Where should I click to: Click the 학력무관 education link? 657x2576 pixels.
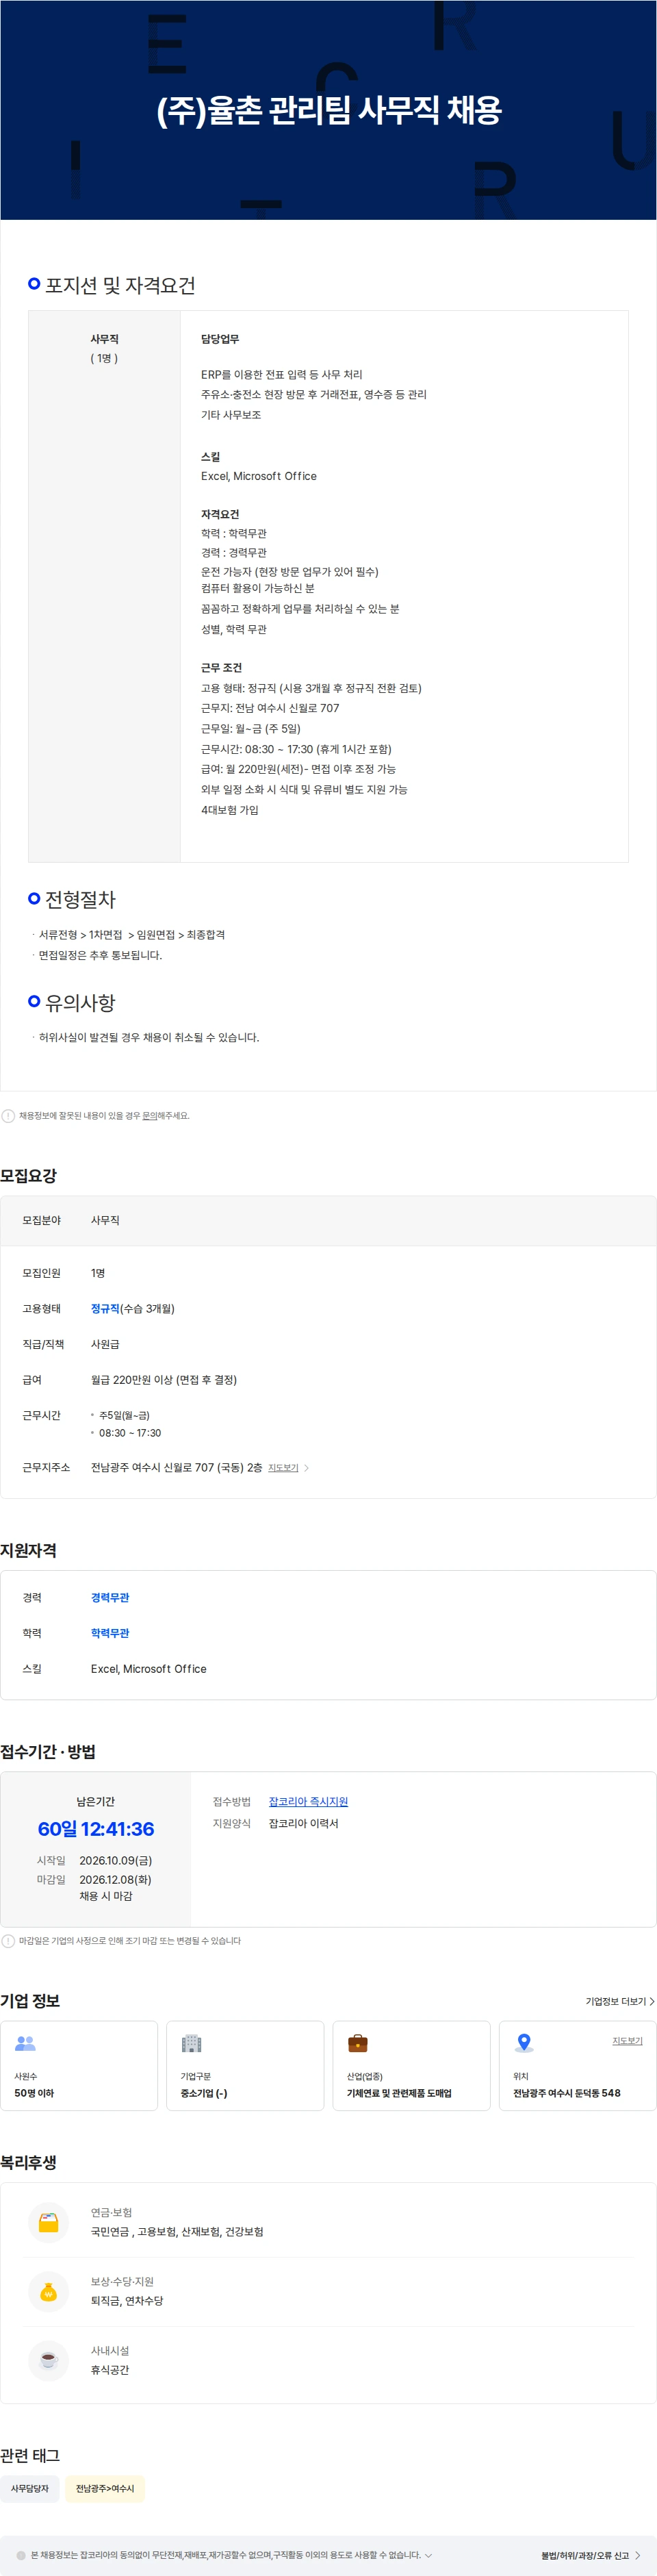[110, 1633]
